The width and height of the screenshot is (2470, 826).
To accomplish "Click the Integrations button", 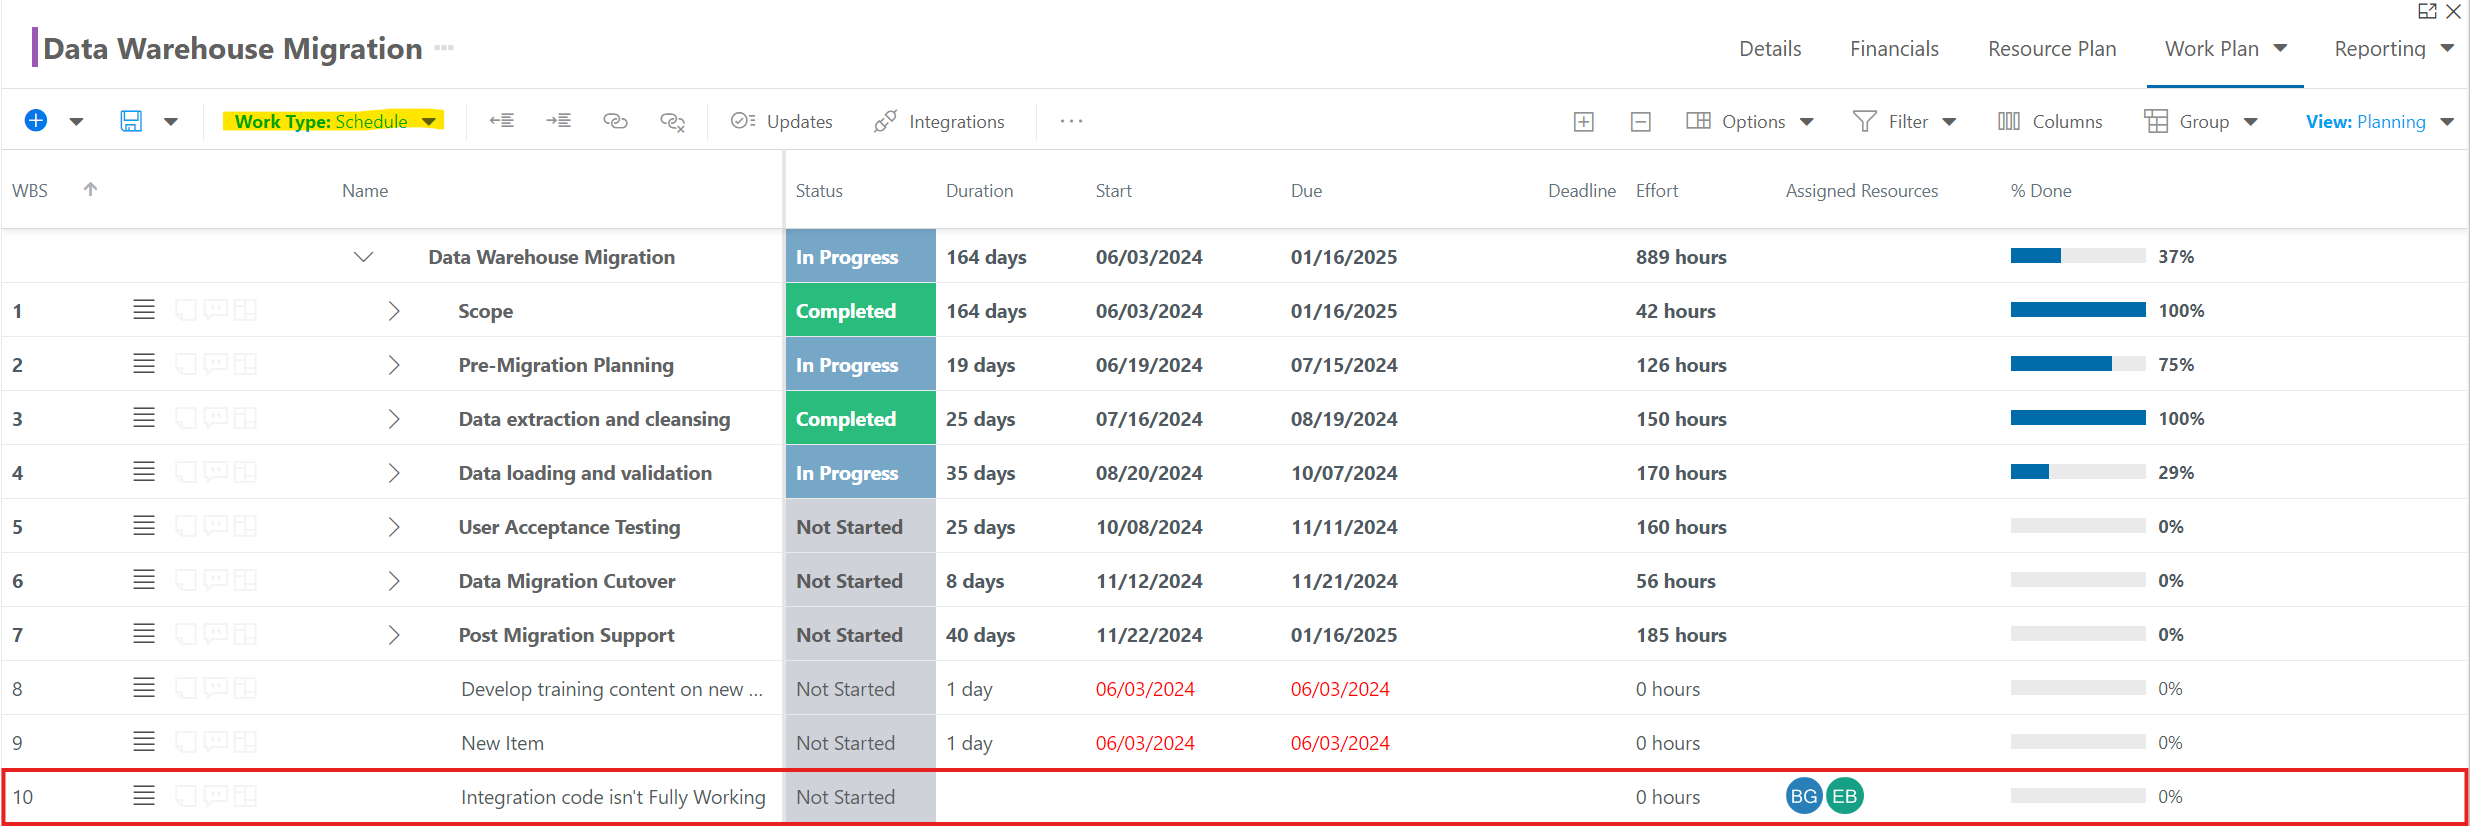I will [x=939, y=121].
